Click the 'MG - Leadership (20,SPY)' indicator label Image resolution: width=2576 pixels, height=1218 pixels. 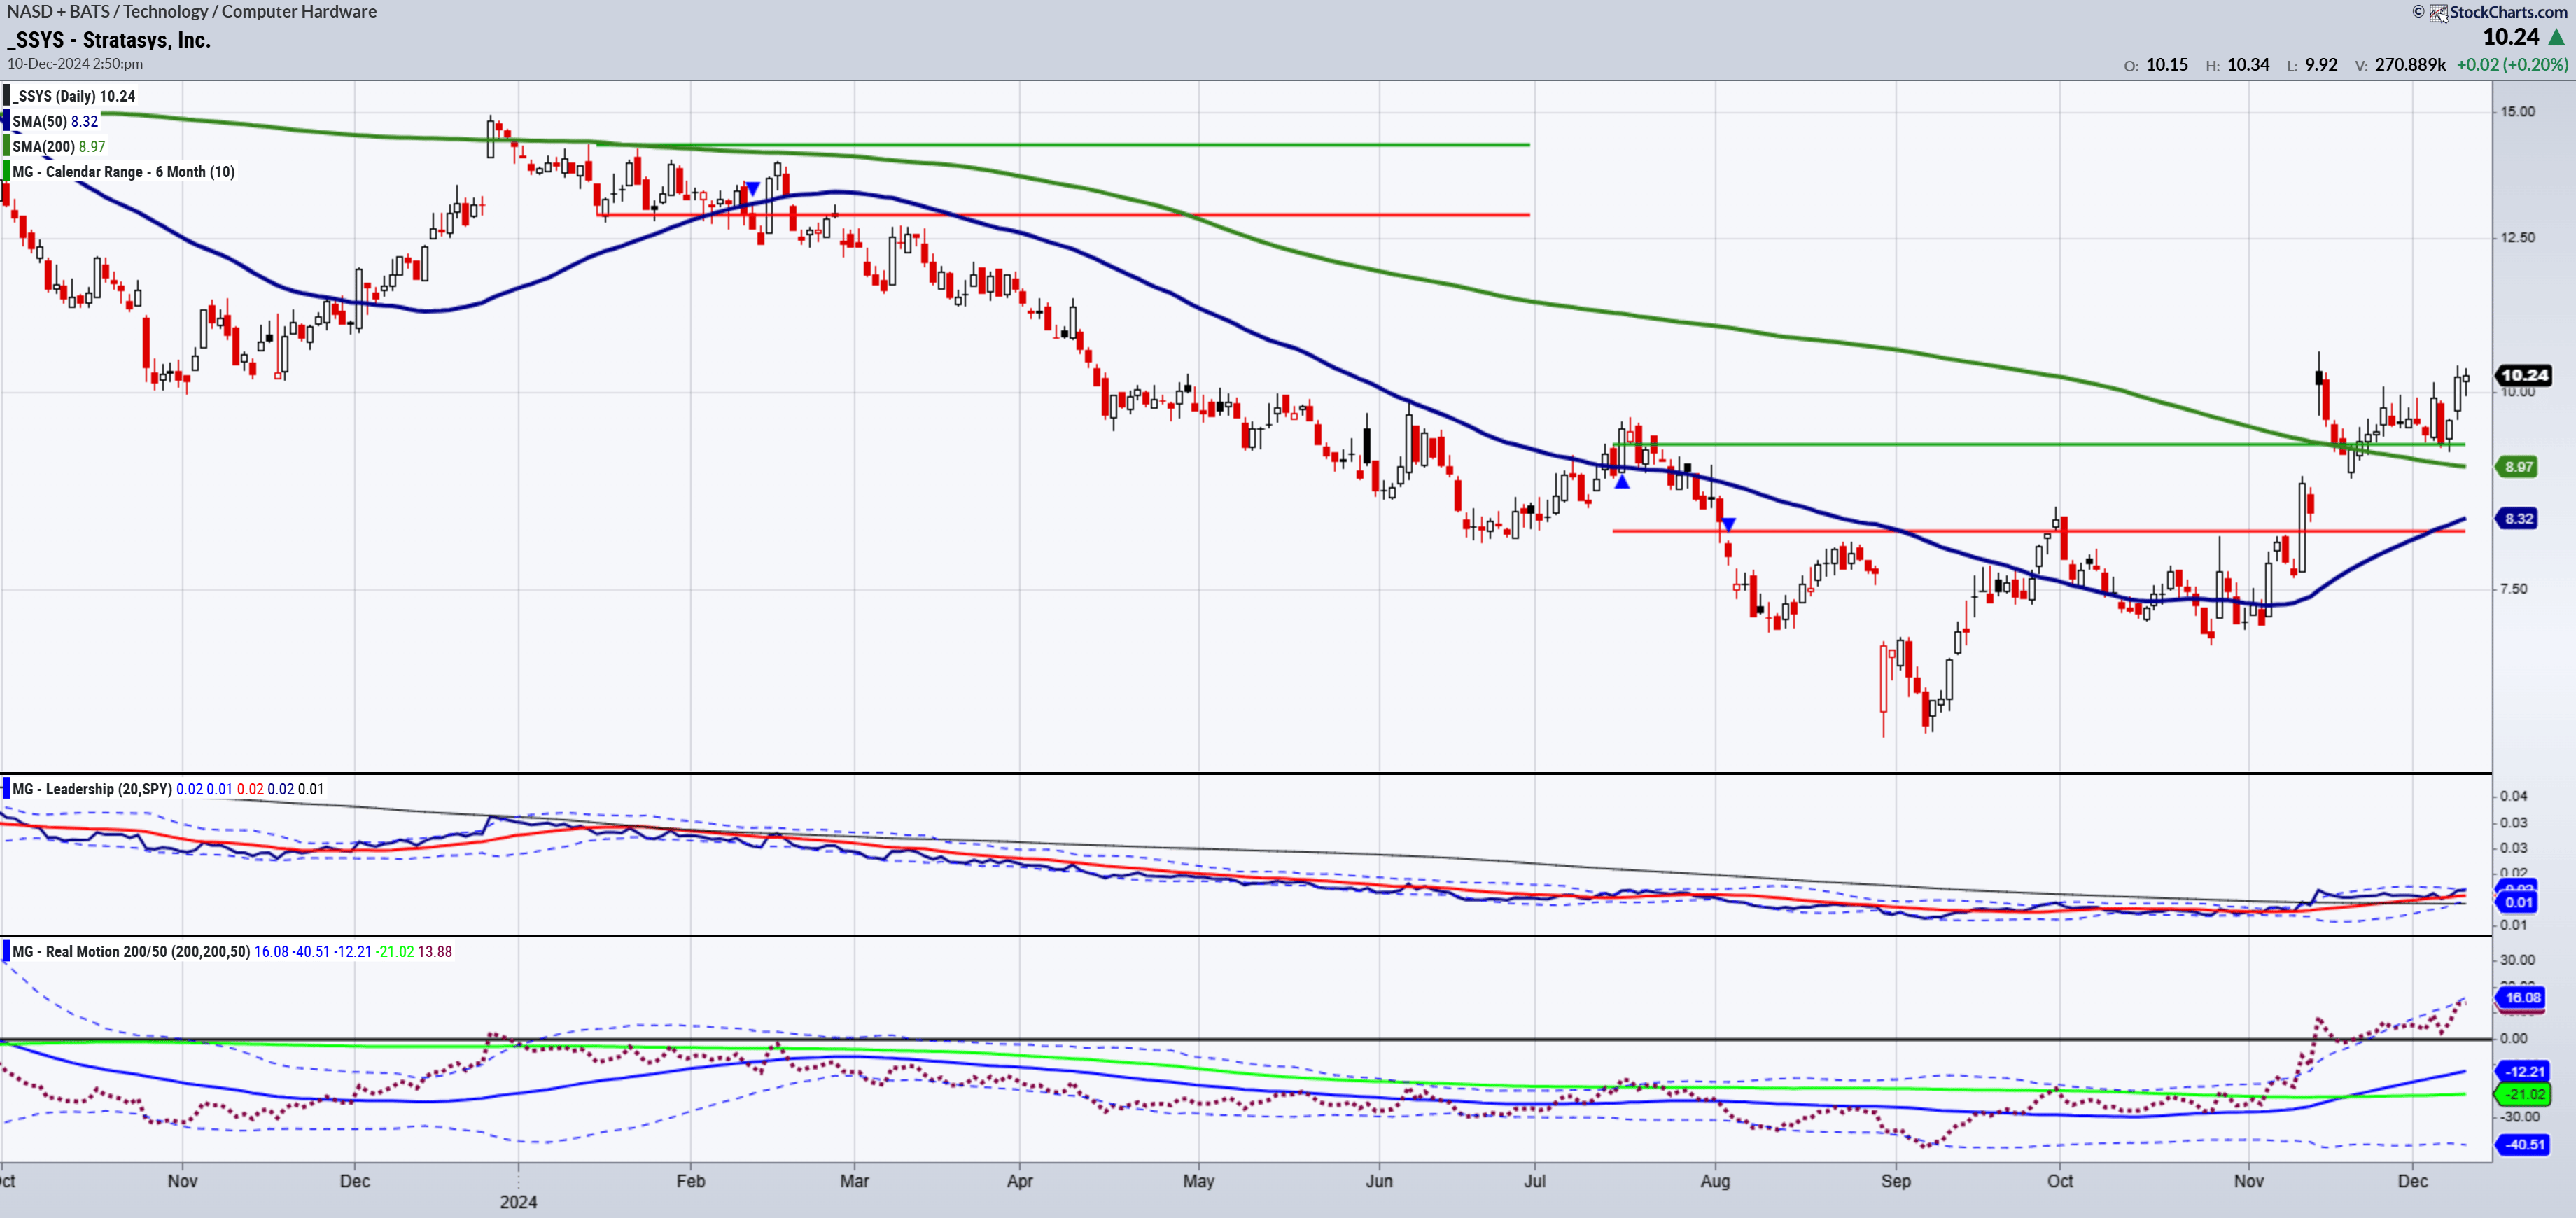coord(92,789)
